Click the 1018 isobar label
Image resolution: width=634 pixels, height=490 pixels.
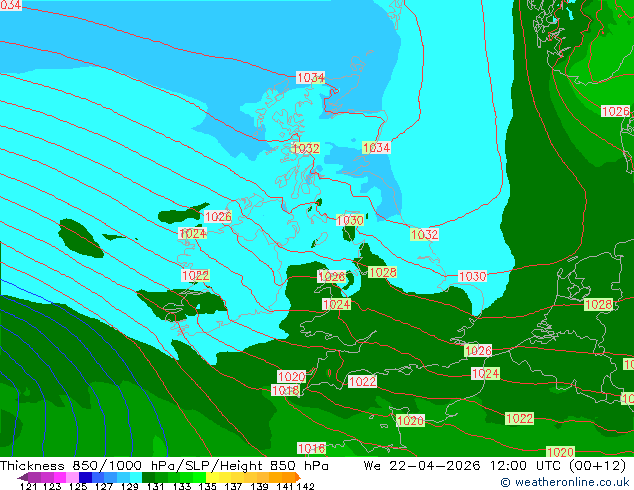(x=285, y=390)
